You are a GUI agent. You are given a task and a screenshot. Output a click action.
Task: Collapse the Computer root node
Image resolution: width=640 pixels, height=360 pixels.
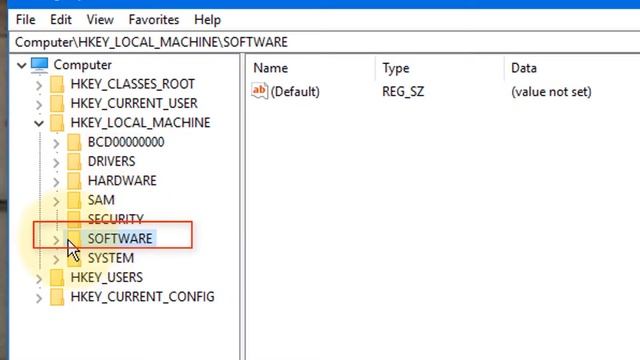[22, 65]
